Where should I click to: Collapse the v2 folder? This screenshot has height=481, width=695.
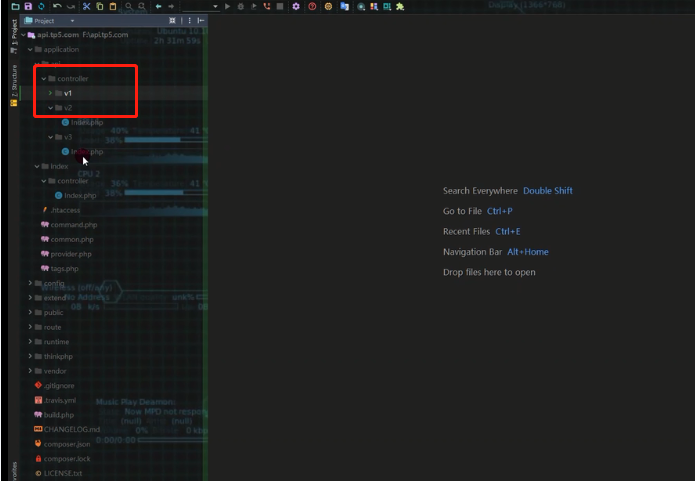pos(50,107)
